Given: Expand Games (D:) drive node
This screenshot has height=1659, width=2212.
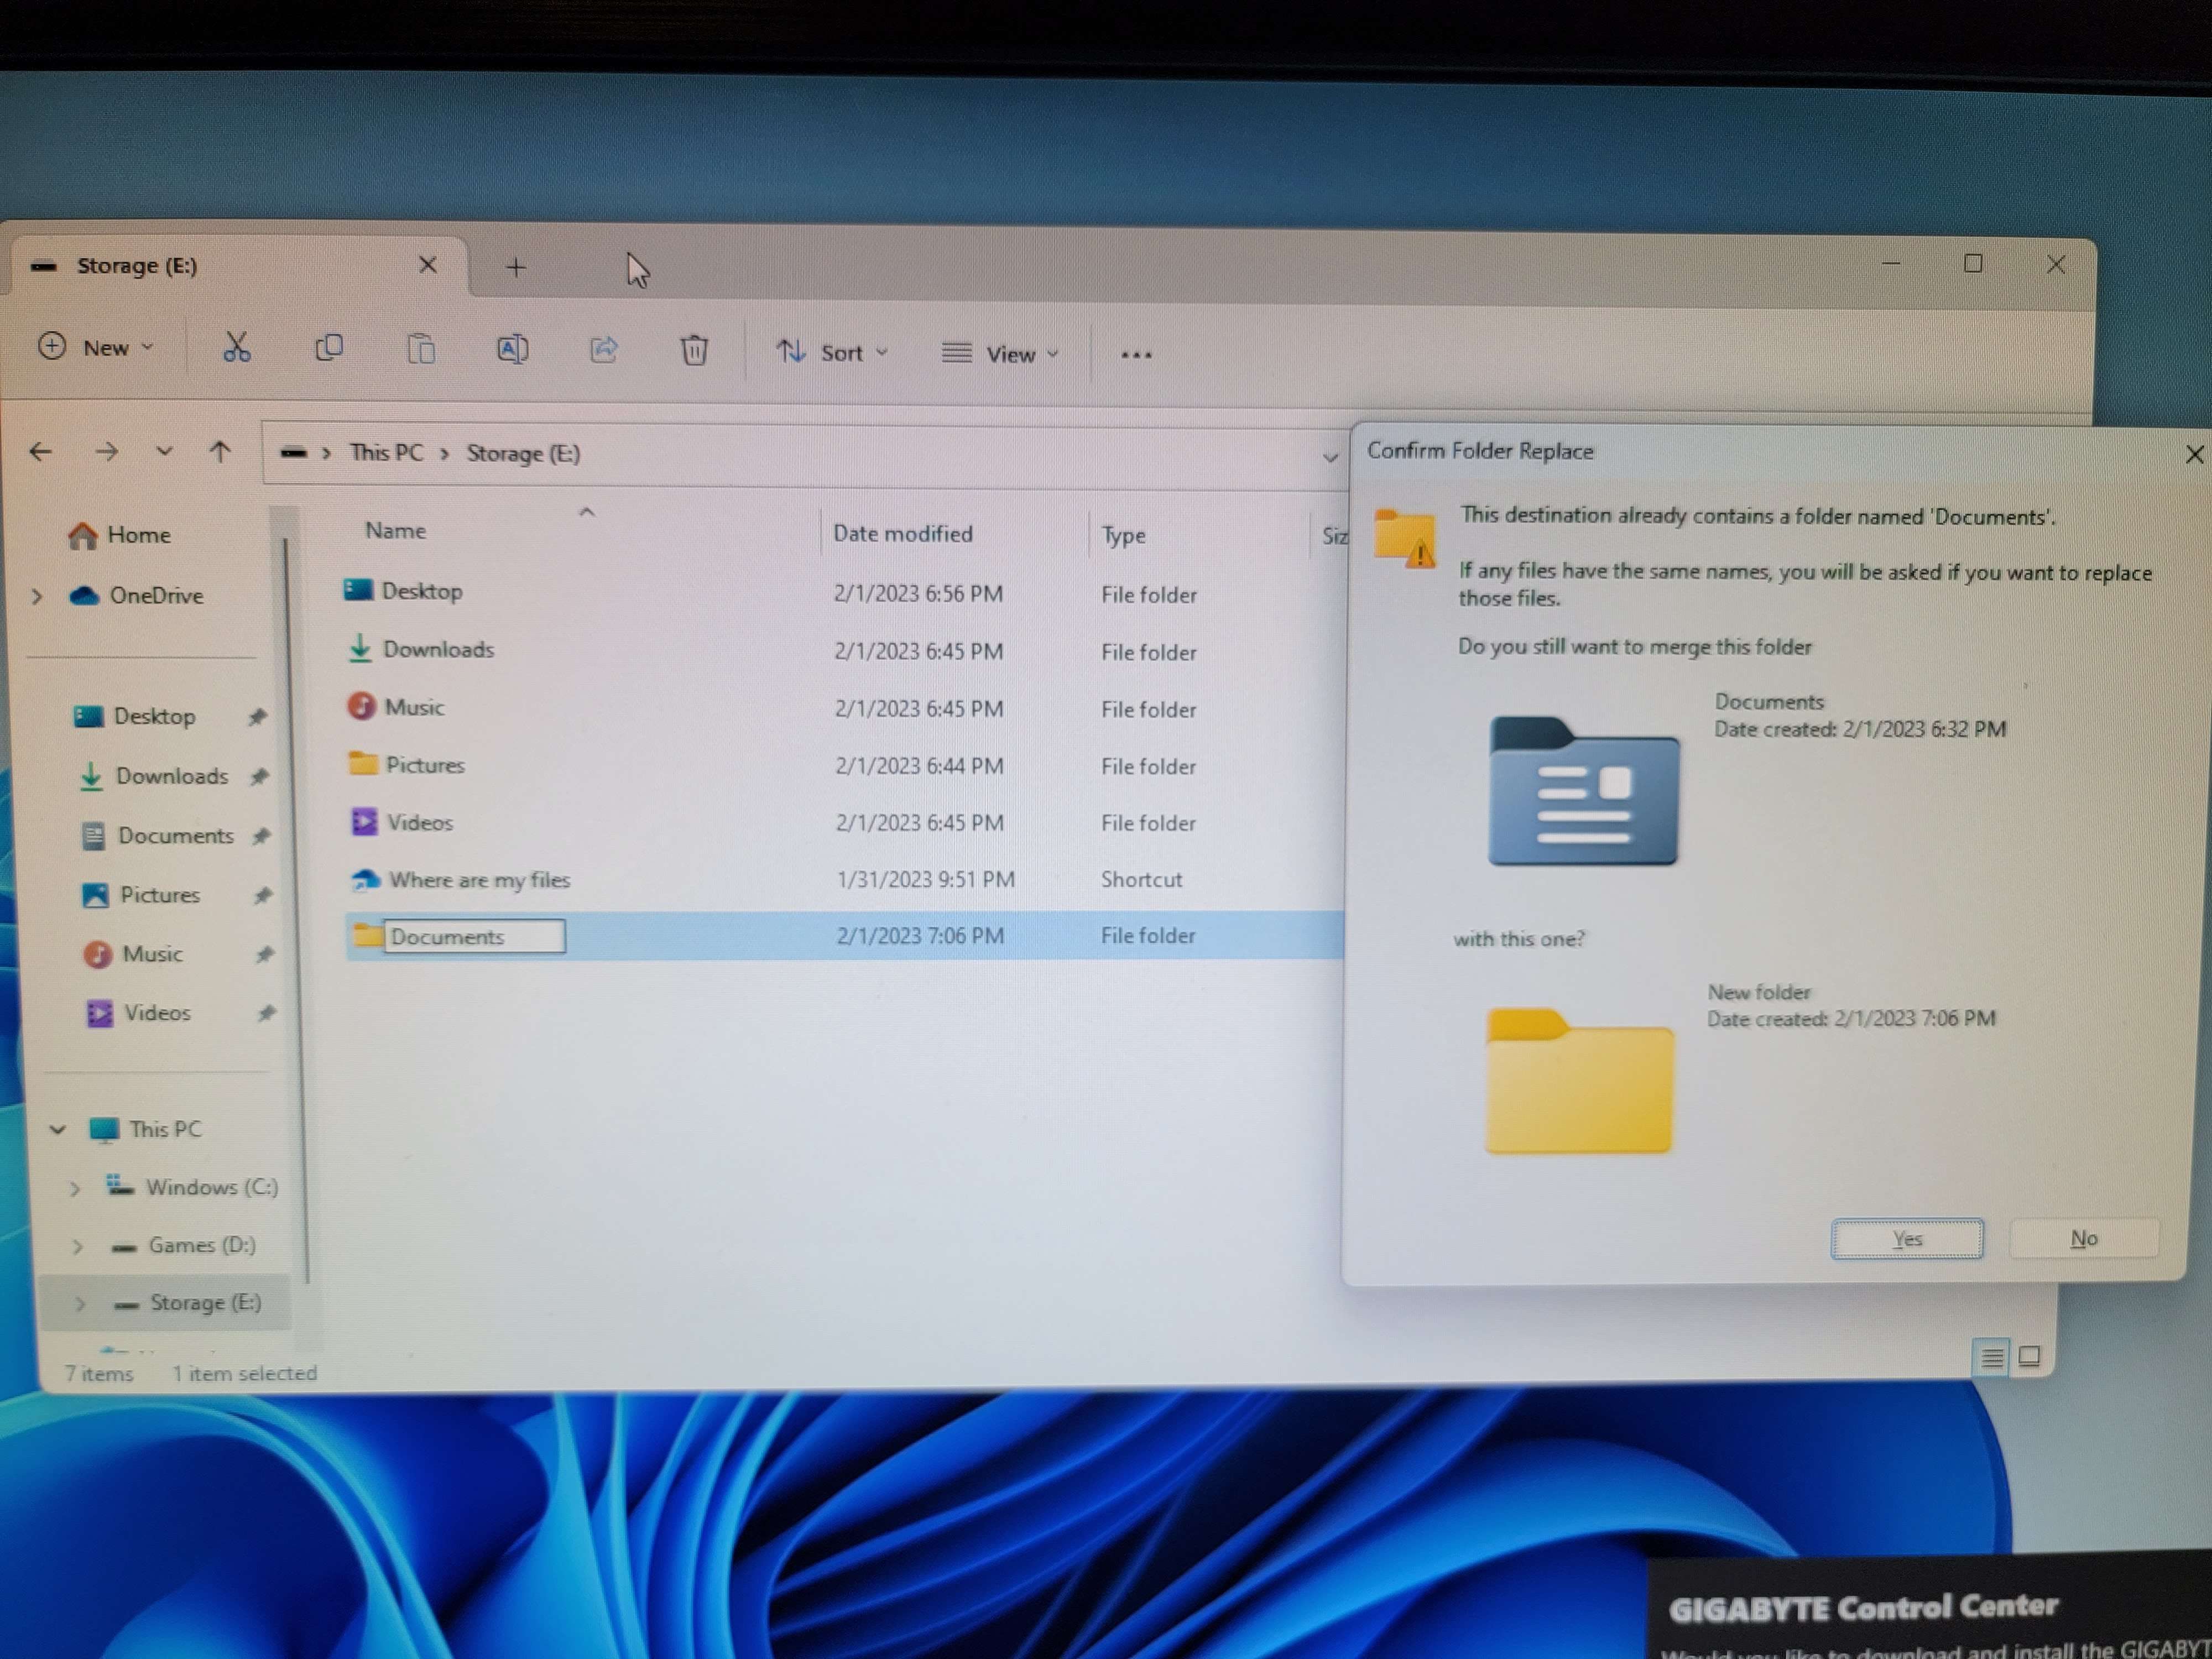Looking at the screenshot, I should pos(77,1246).
